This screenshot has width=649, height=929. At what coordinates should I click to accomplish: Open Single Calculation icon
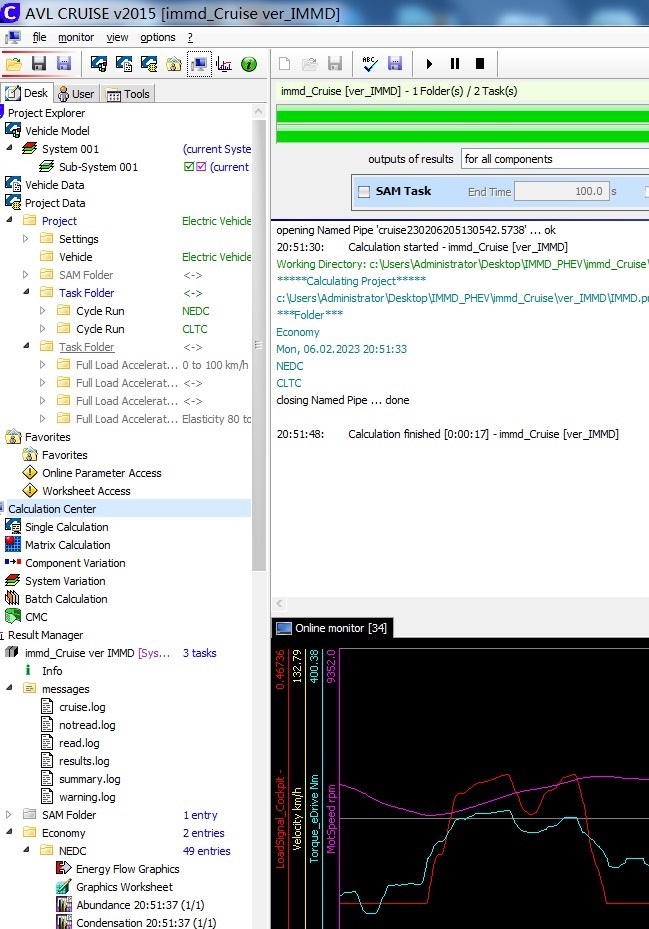point(13,526)
